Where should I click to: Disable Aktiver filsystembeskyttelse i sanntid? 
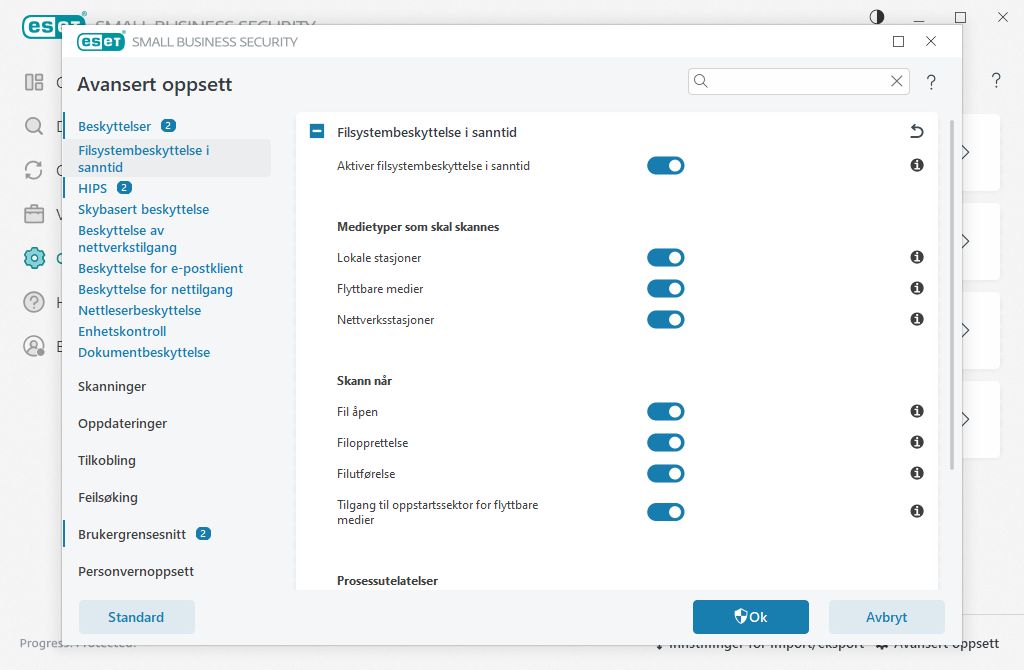click(666, 165)
